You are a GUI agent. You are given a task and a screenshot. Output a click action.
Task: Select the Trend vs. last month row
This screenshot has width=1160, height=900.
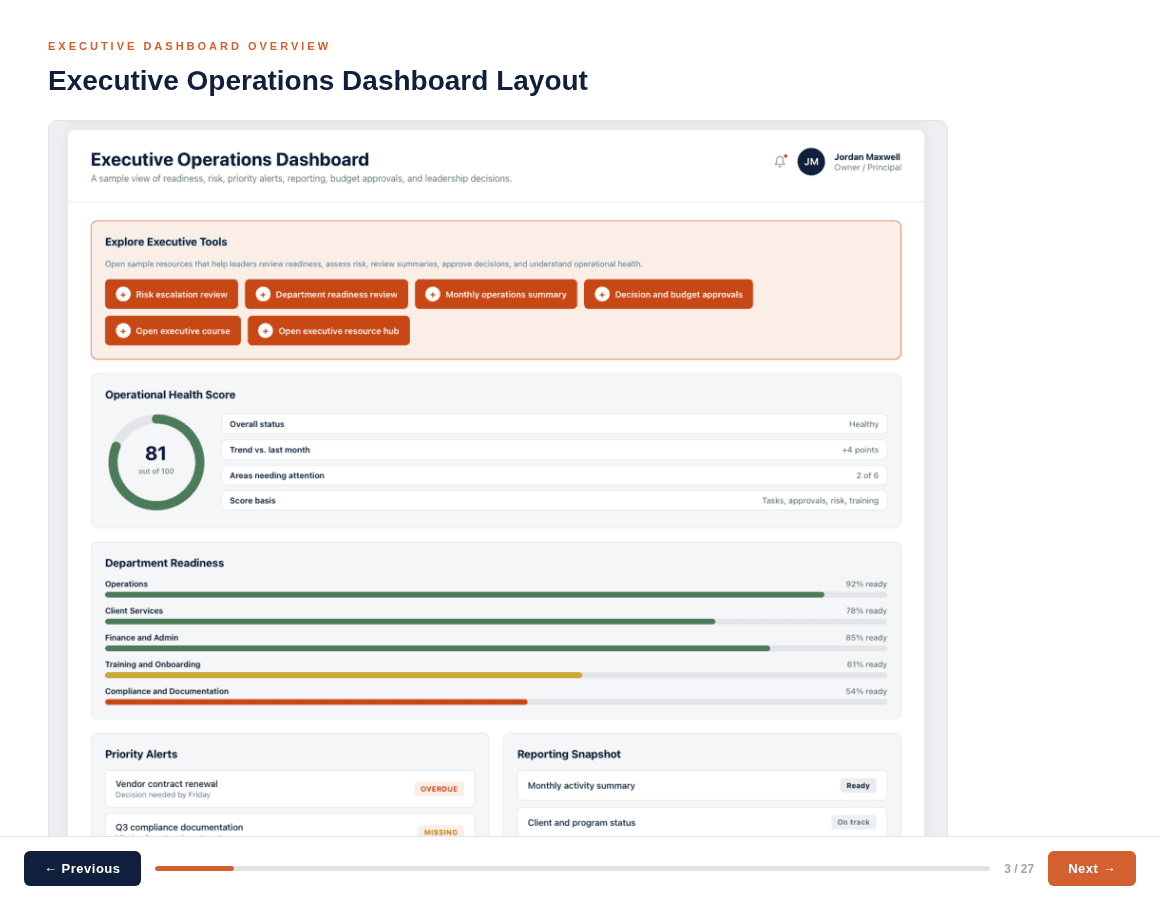(x=554, y=450)
